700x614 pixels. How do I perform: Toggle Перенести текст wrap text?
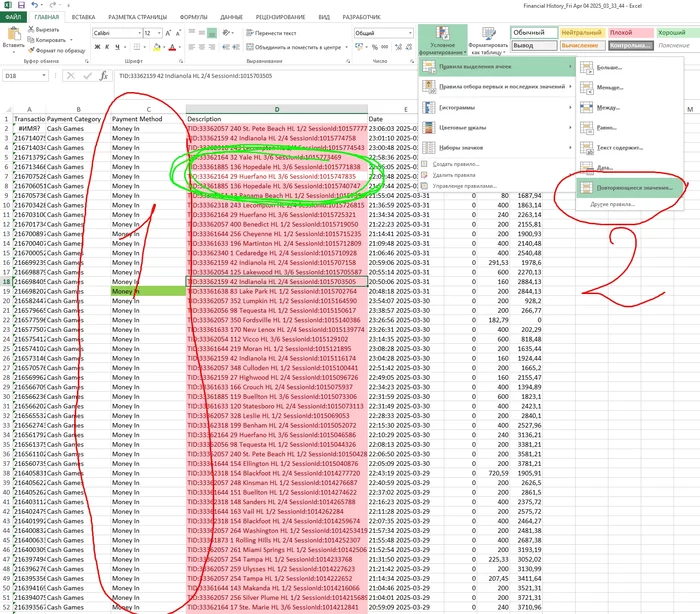[x=271, y=33]
